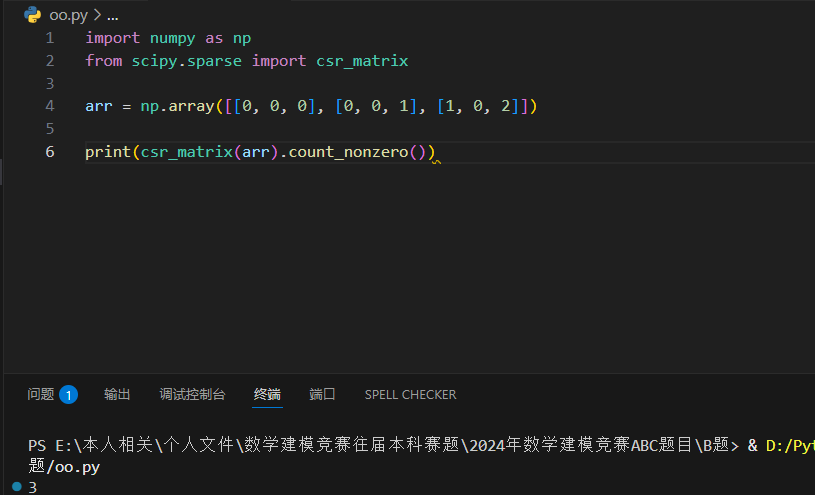Click line number 4 in the gutter
815x495 pixels.
[50, 106]
